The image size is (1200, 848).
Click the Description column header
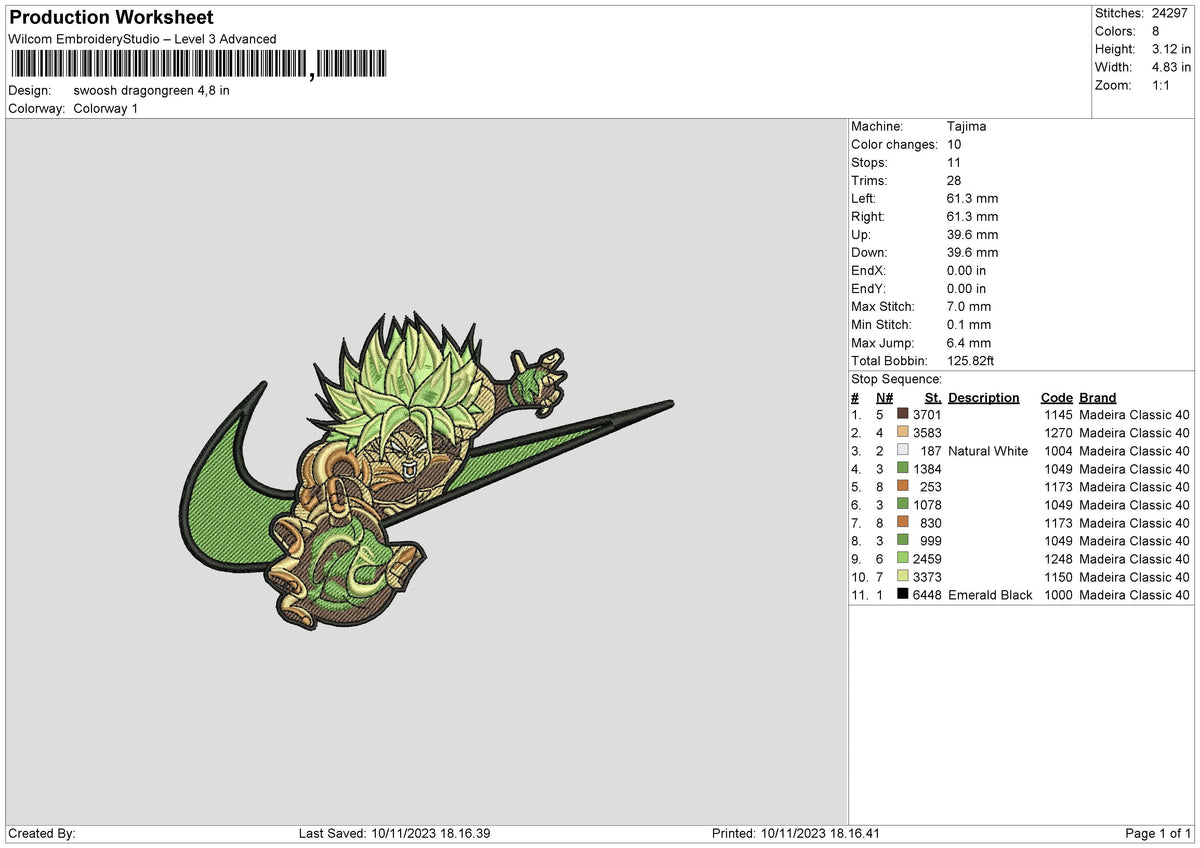[984, 397]
